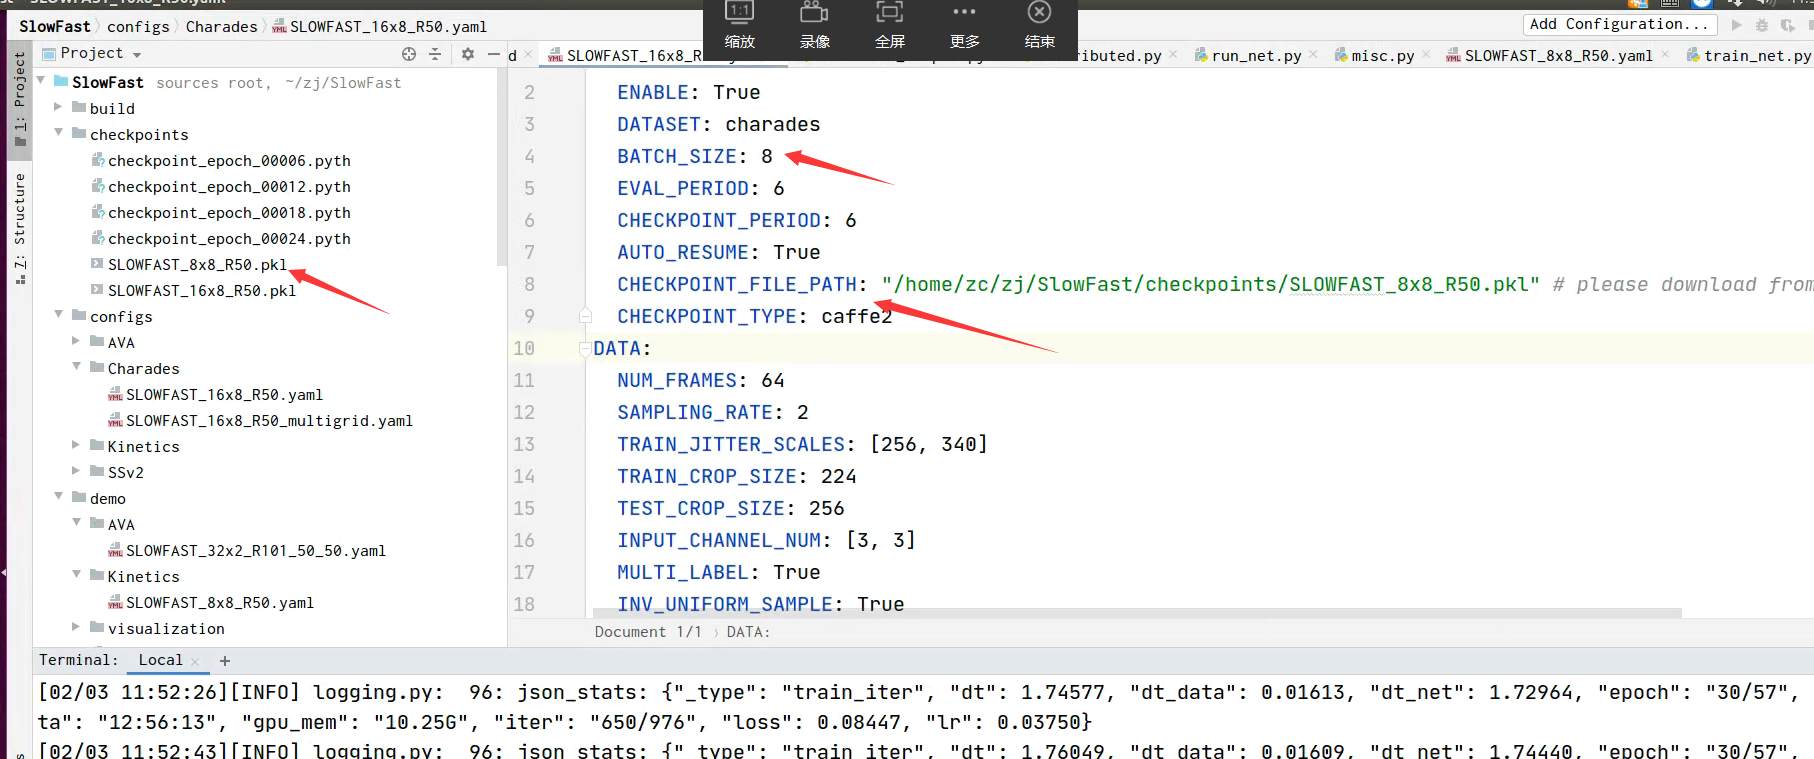Click the editor horizontal scrollbar
Viewport: 1814px width, 759px height.
[1137, 612]
